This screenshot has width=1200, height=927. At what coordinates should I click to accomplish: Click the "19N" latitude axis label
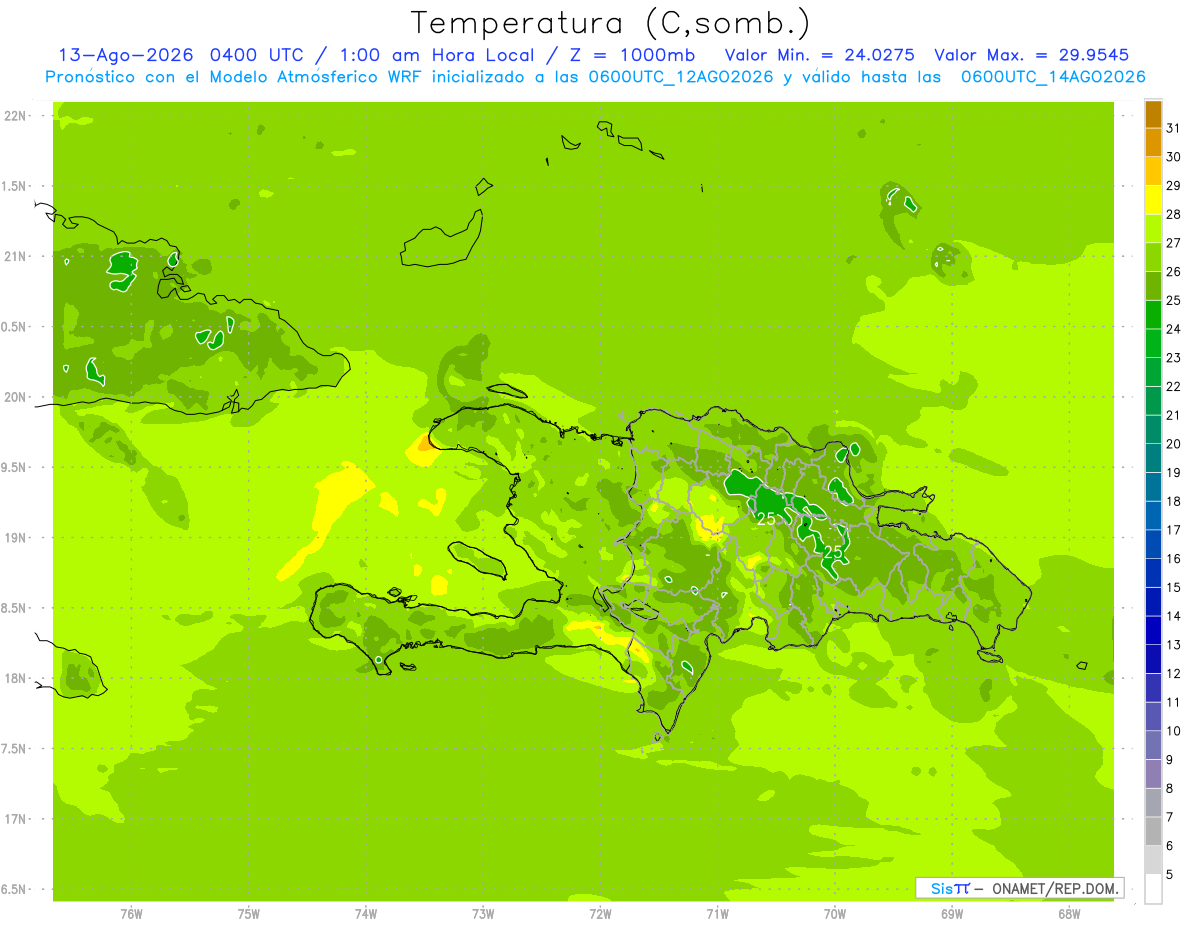click(15, 538)
